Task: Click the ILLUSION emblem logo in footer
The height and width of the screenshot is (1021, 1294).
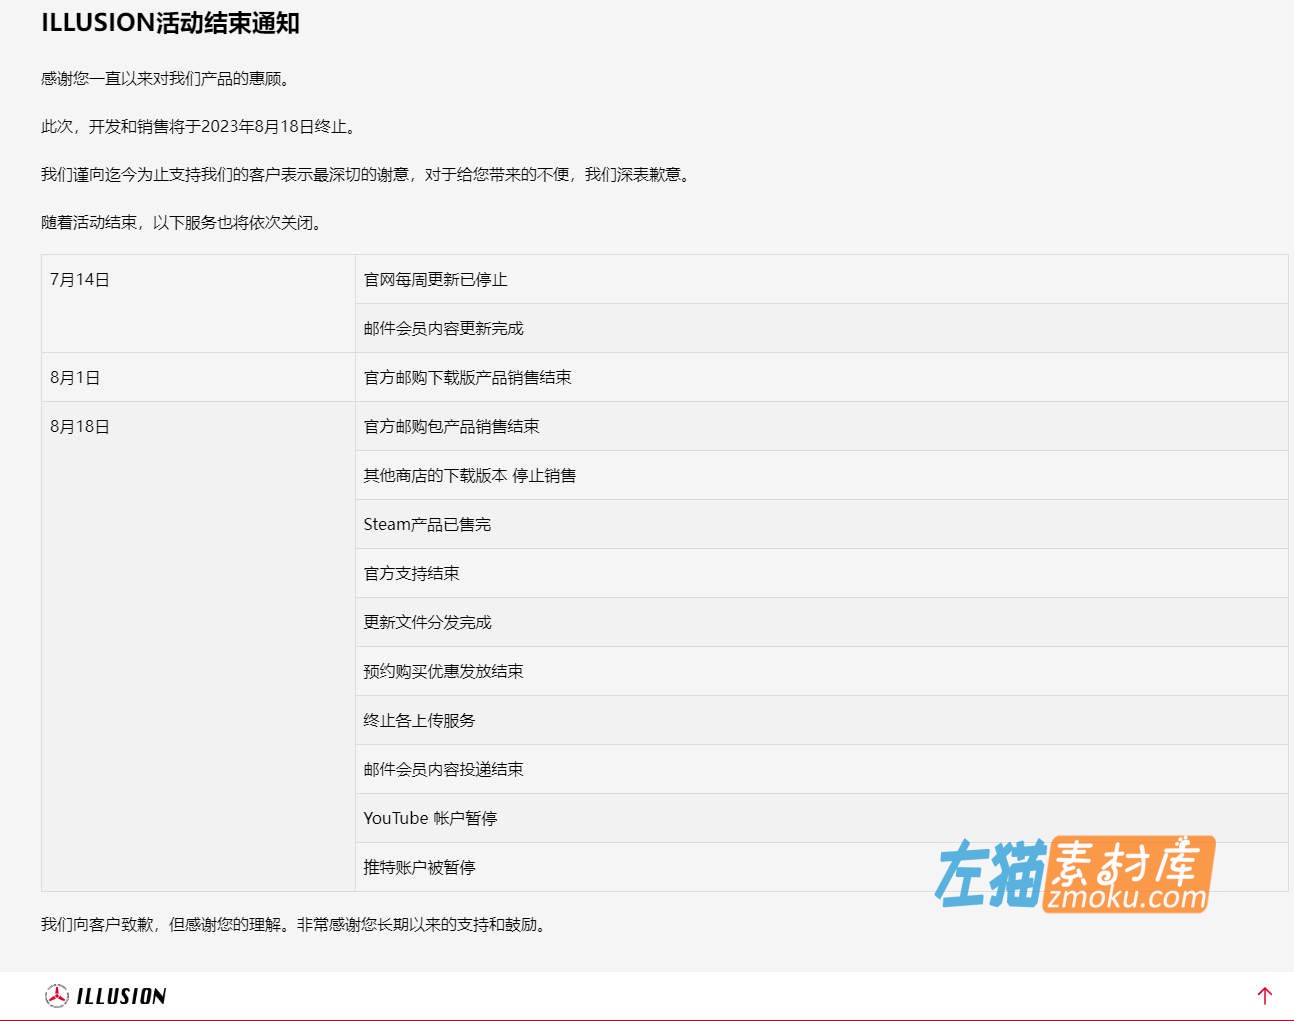Action: [x=57, y=995]
